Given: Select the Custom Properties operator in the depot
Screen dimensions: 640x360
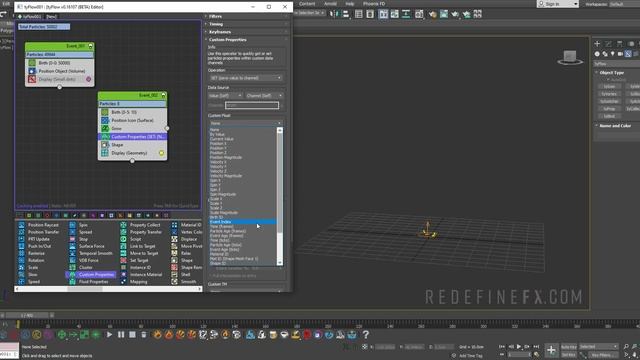Looking at the screenshot, I should coord(91,275).
